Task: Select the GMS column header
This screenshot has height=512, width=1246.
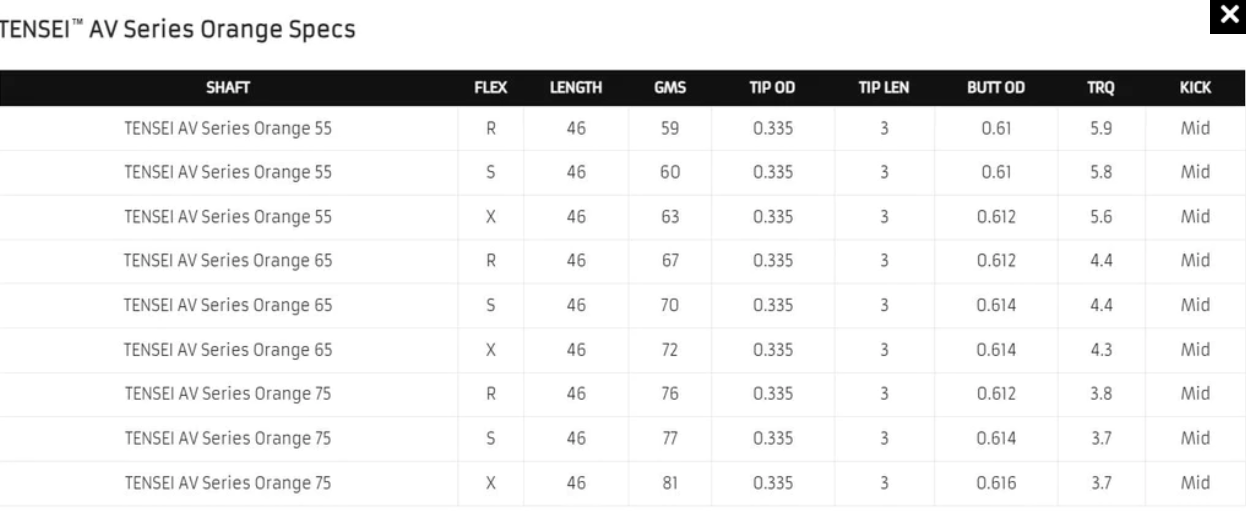Action: (668, 88)
